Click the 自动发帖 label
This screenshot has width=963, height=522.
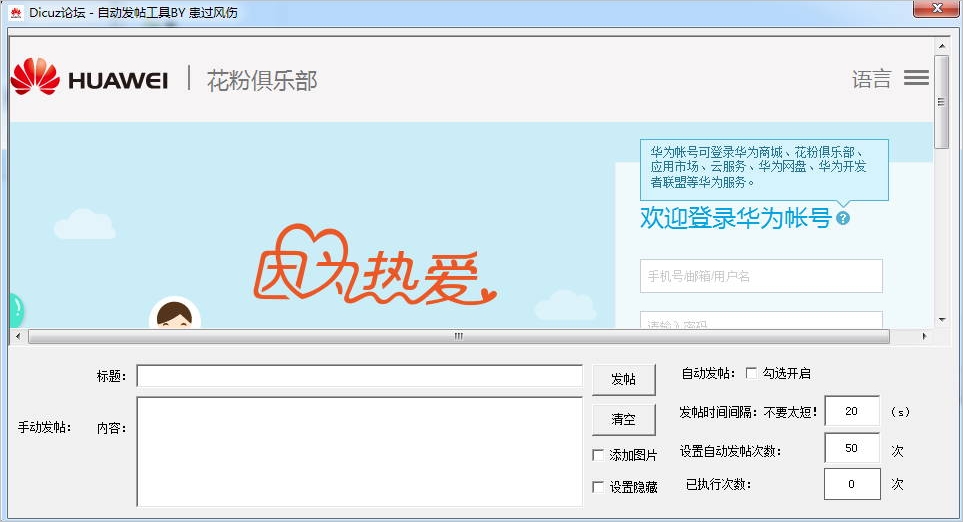click(708, 373)
